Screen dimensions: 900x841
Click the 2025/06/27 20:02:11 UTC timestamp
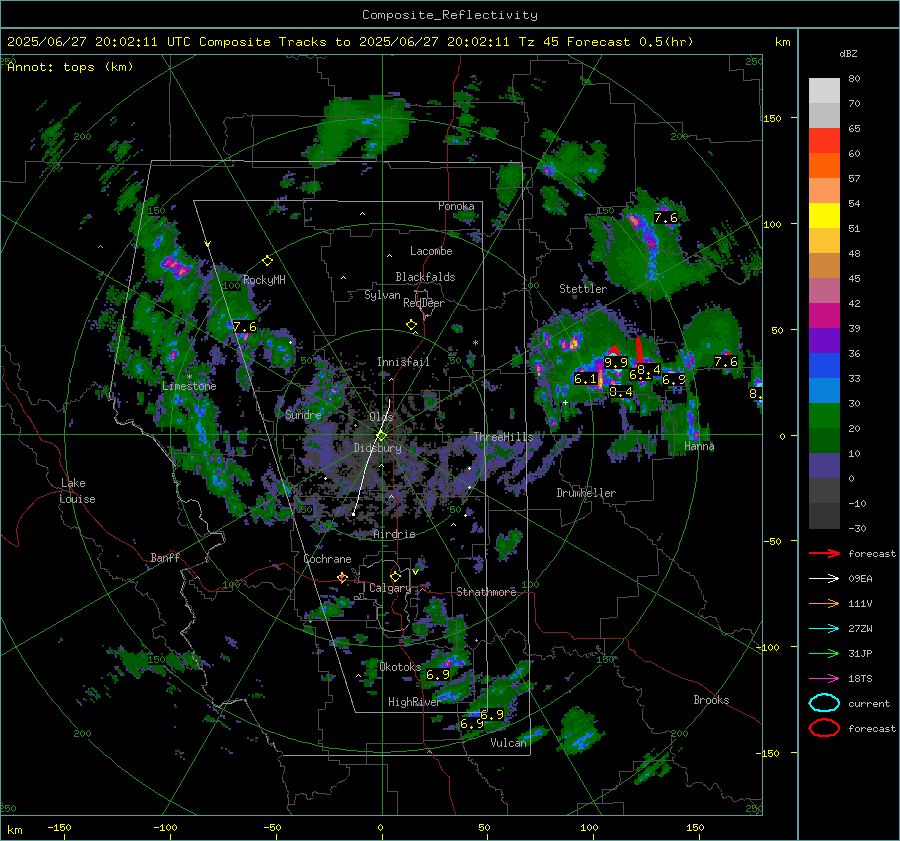point(90,42)
